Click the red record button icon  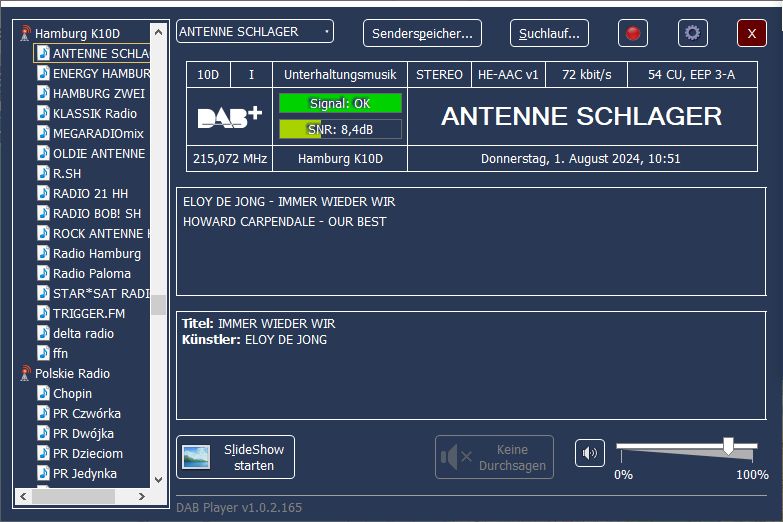(633, 33)
